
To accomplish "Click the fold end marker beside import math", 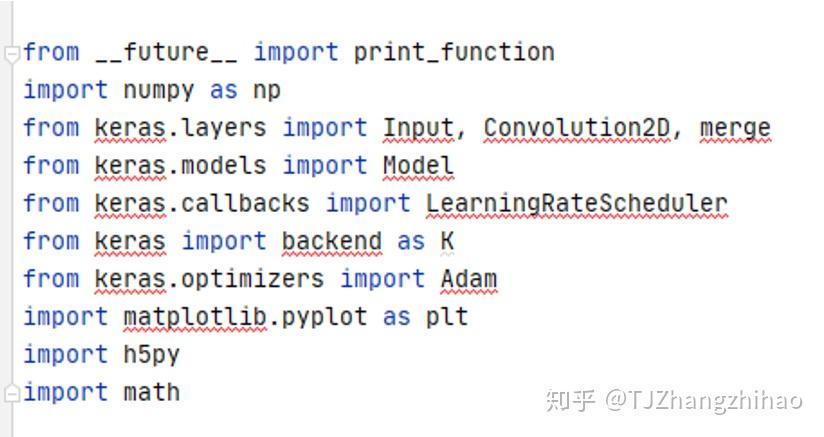I will [12, 393].
